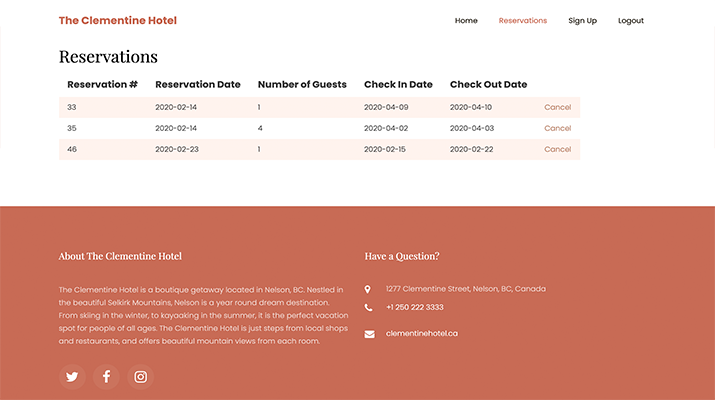Open the Sign Up page

[582, 20]
